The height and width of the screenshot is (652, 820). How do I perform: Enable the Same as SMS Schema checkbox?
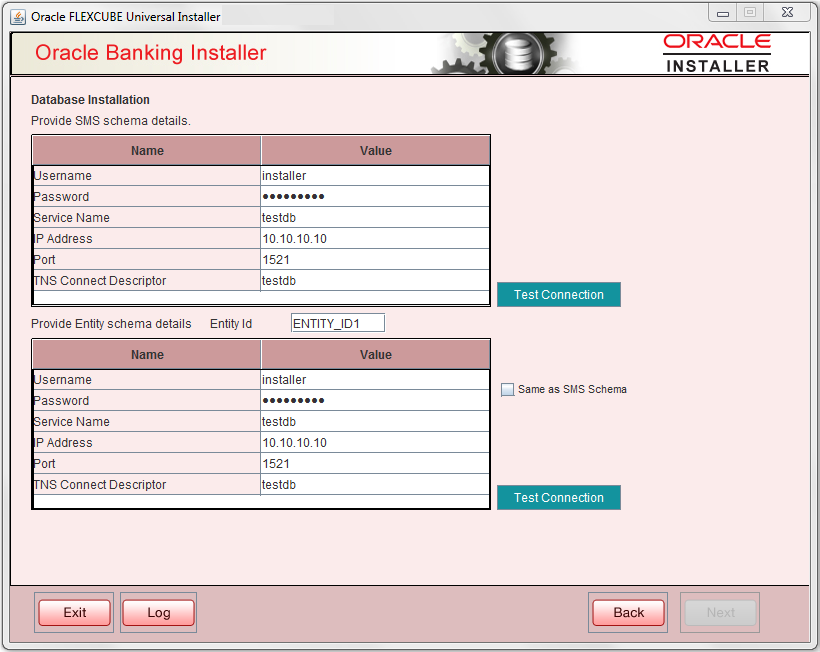click(x=508, y=389)
